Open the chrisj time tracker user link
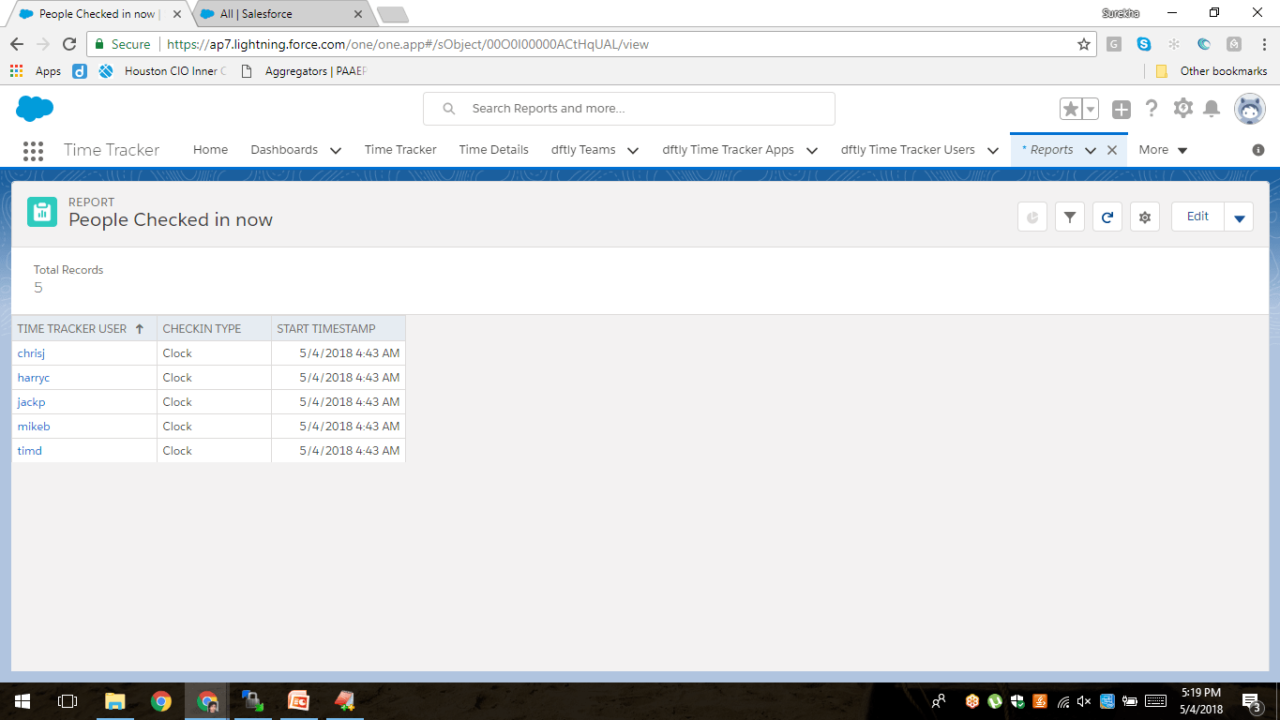The height and width of the screenshot is (720, 1280). click(x=31, y=353)
